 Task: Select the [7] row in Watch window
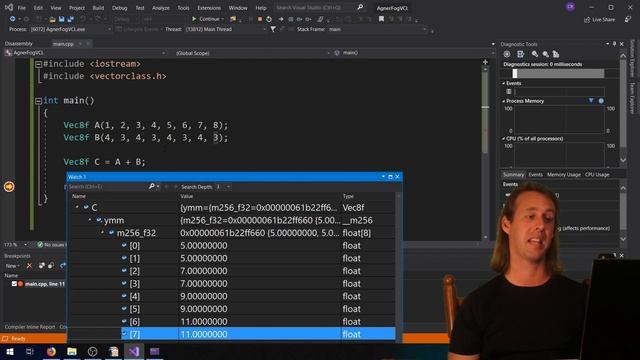[x=258, y=334]
